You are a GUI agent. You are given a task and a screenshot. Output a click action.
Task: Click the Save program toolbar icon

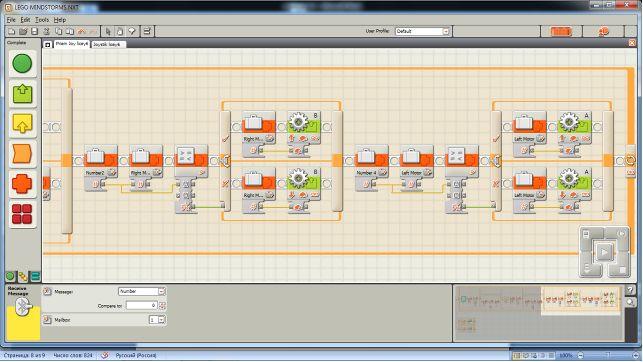coord(35,31)
